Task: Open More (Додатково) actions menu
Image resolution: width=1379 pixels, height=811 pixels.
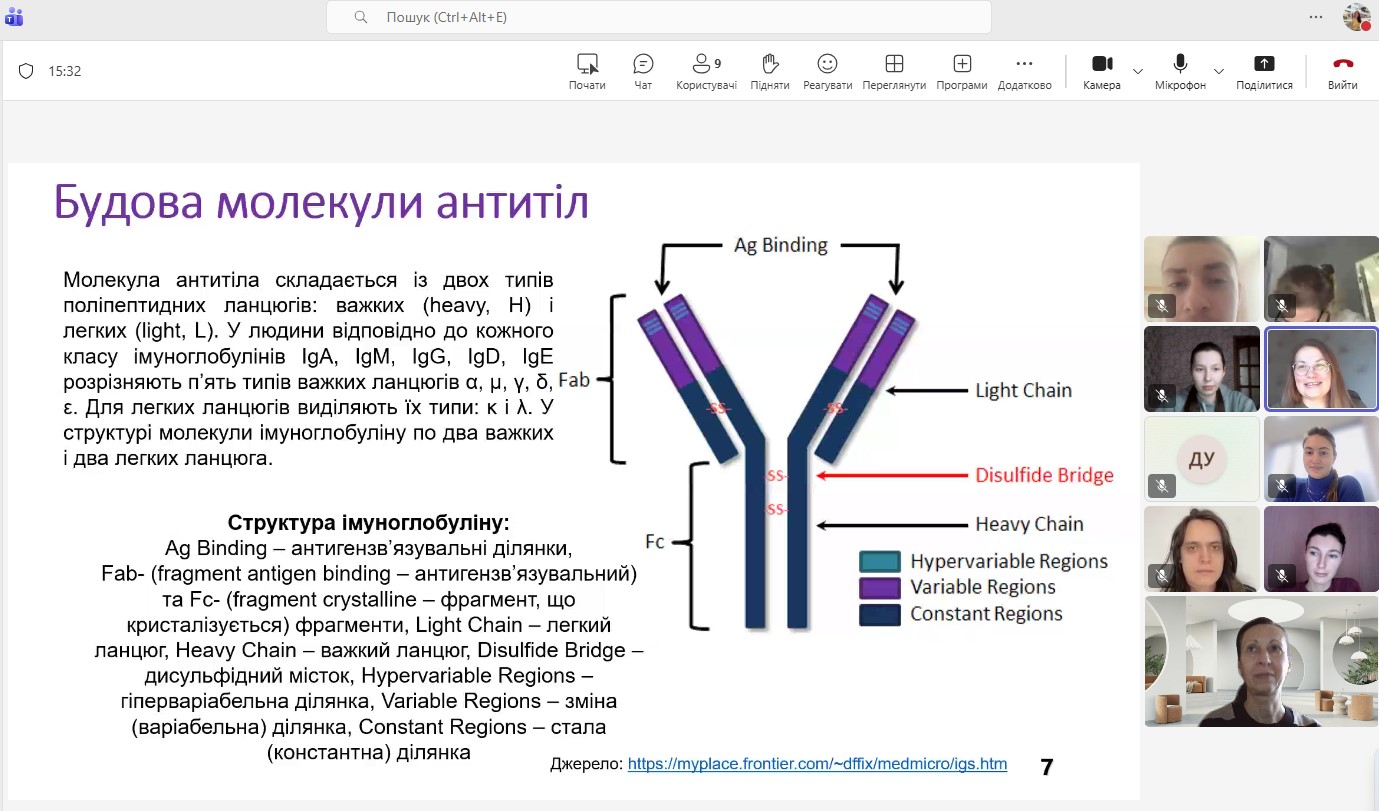Action: 1024,71
